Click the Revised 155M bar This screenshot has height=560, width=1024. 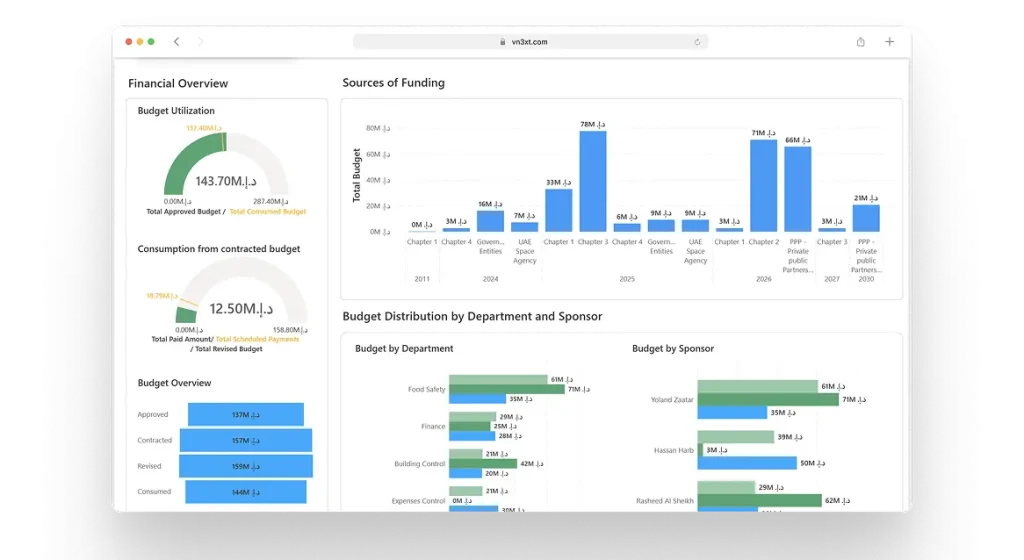click(x=245, y=466)
